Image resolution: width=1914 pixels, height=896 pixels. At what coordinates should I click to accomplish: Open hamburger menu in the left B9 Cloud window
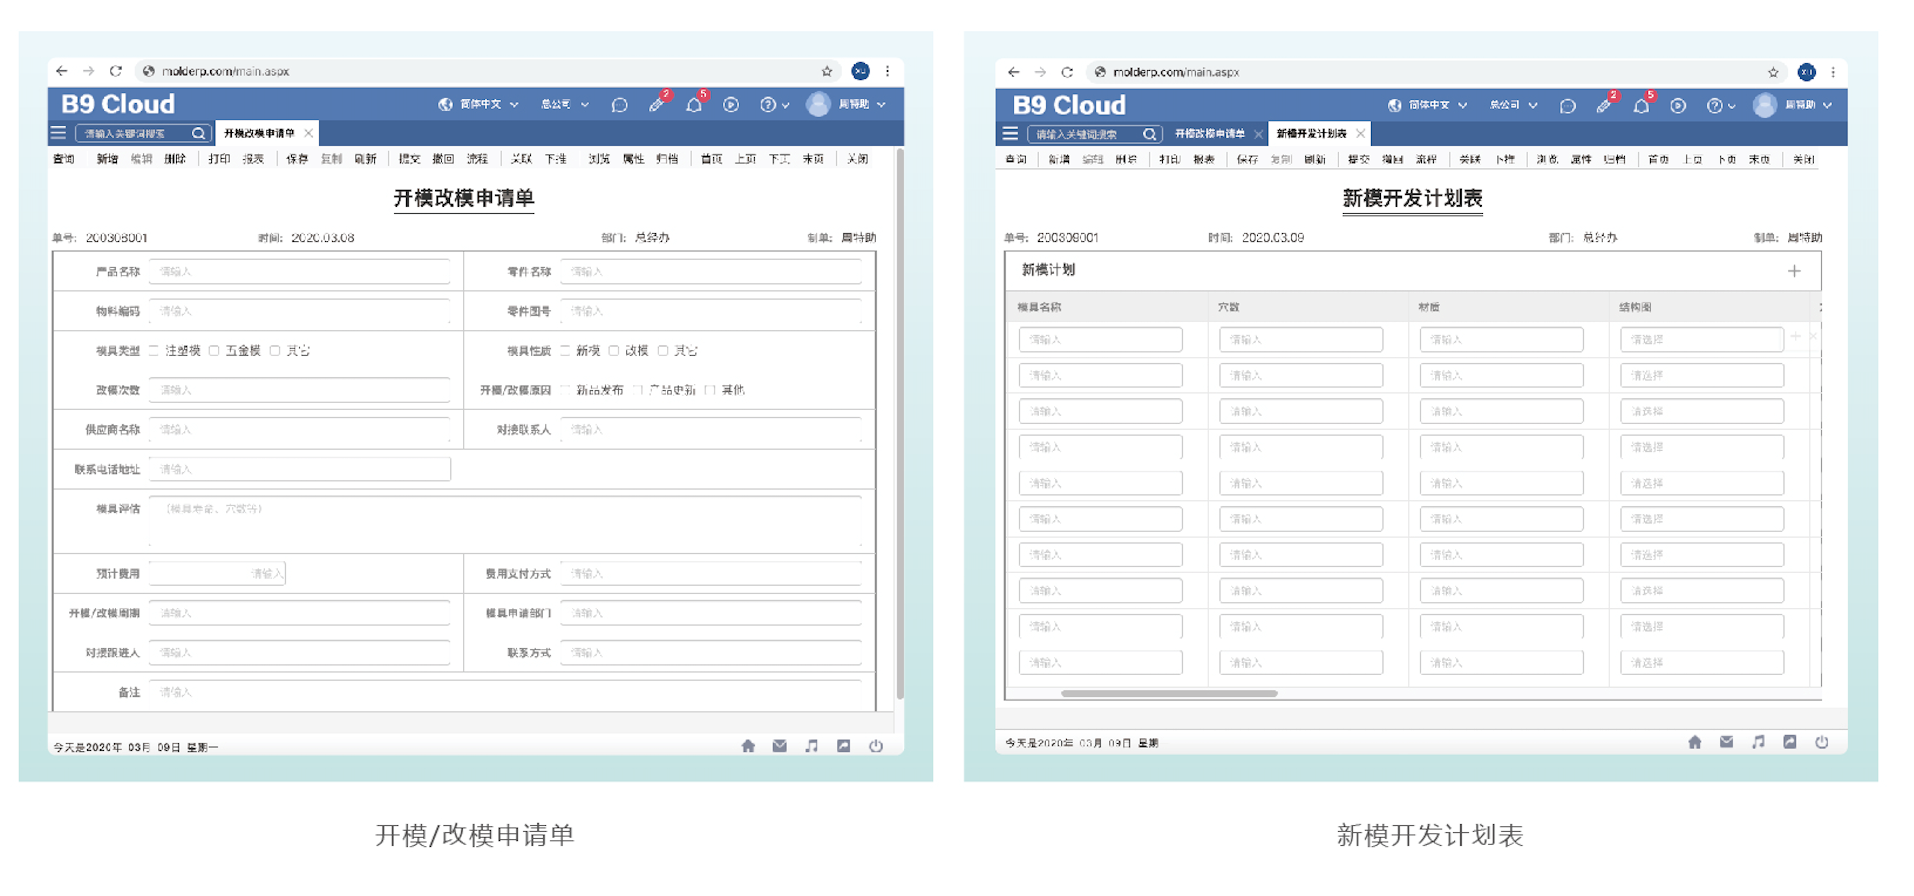tap(58, 133)
